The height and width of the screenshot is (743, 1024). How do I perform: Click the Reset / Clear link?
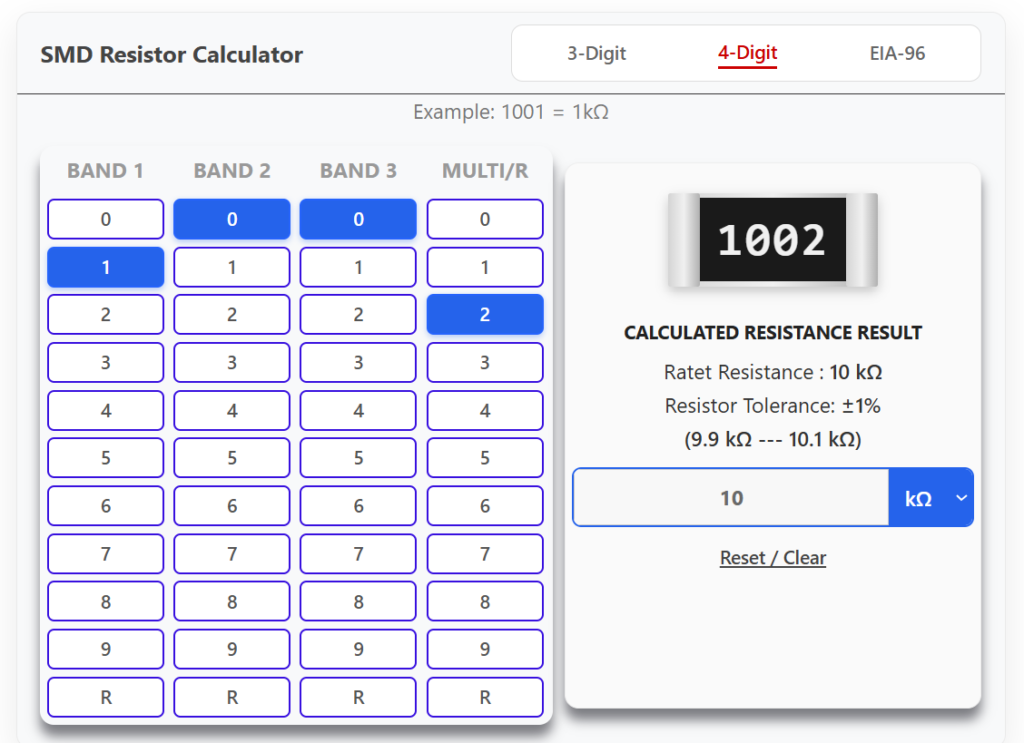pyautogui.click(x=773, y=558)
